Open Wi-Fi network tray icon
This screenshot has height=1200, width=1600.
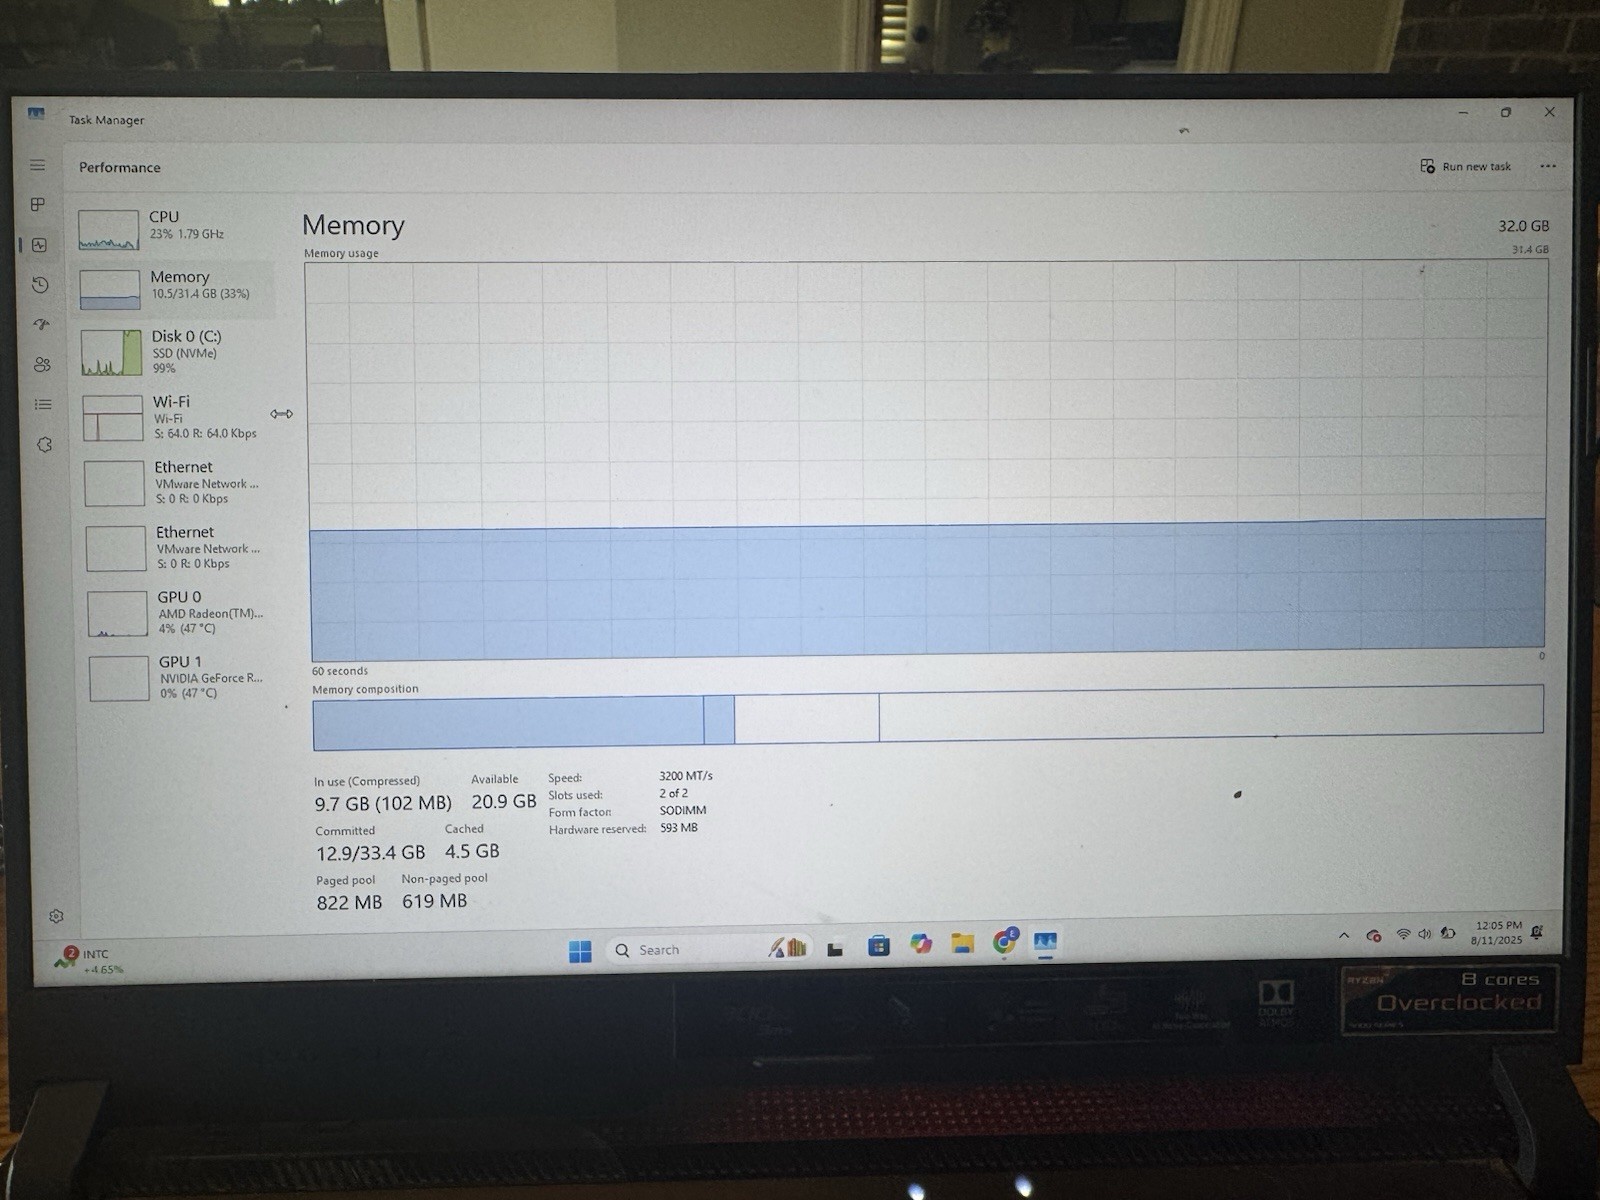click(1403, 934)
